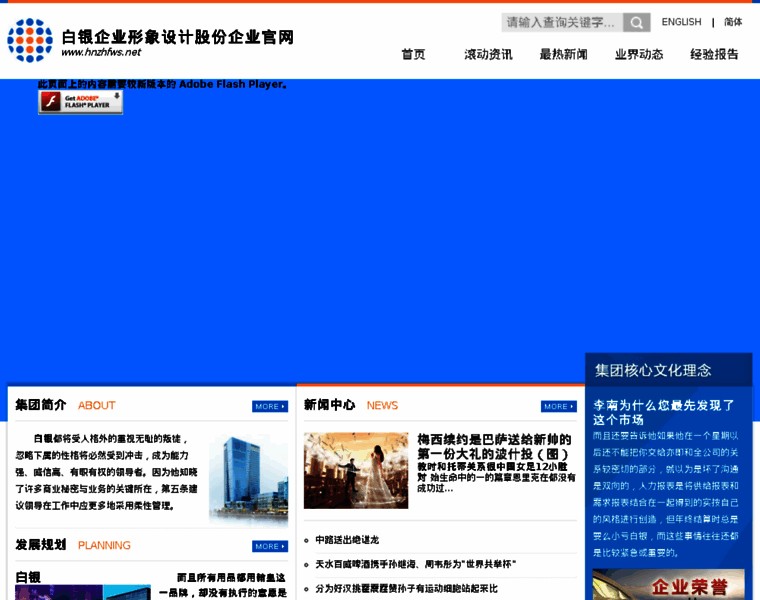The height and width of the screenshot is (600, 760).
Task: Click the 发展规划 PLANNING heading
Action: point(73,545)
